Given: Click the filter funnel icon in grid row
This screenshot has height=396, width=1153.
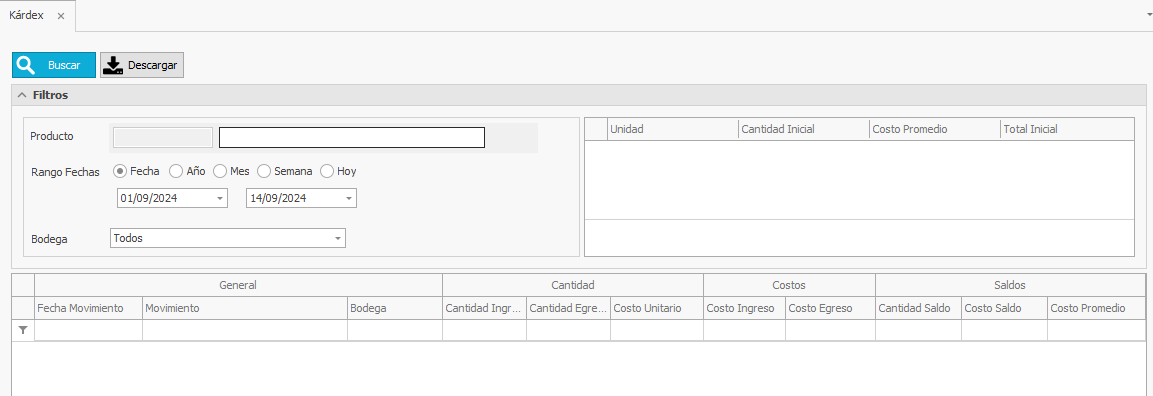Looking at the screenshot, I should [23, 331].
